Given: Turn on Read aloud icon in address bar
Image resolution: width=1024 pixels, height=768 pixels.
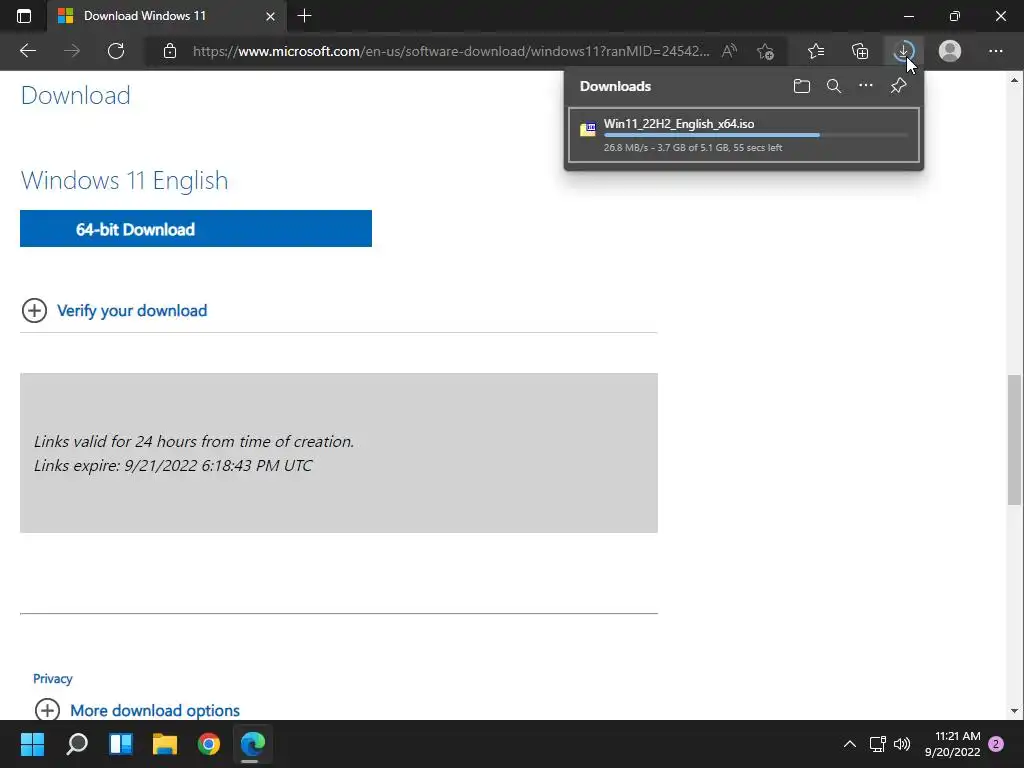Looking at the screenshot, I should [729, 51].
